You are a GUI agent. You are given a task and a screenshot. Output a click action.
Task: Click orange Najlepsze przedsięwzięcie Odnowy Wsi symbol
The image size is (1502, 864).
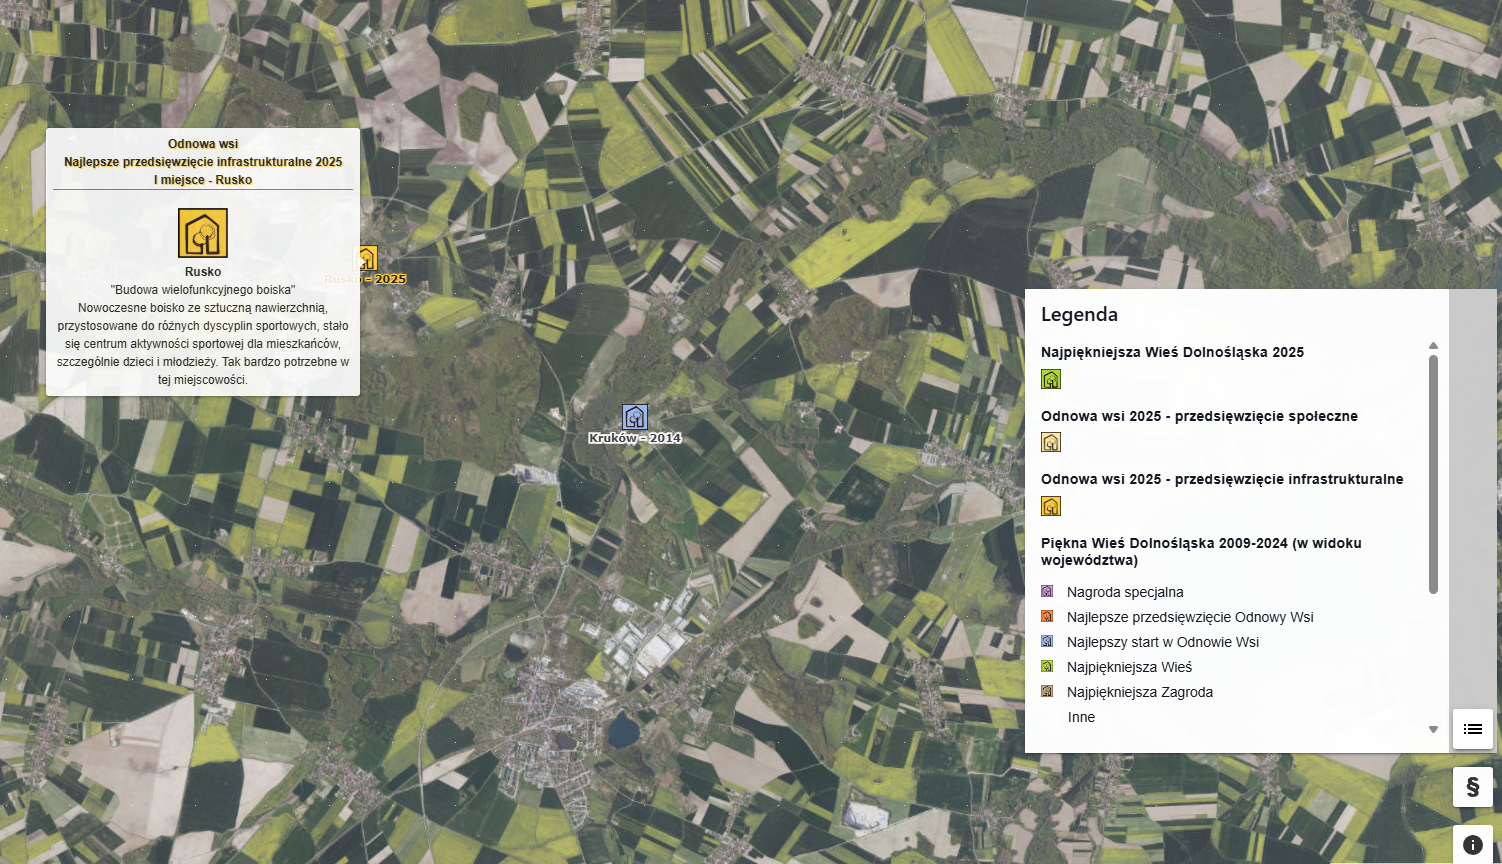coord(1047,617)
